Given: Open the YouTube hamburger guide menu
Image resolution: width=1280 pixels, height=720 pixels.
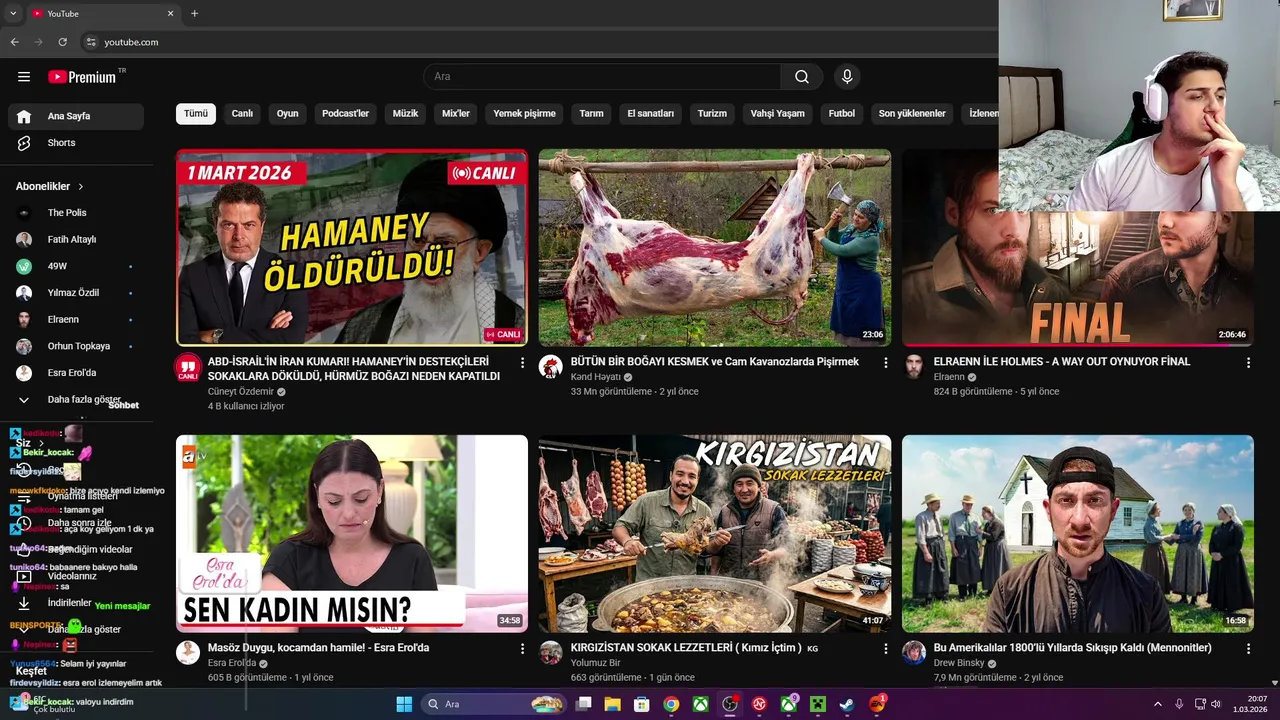Looking at the screenshot, I should [x=24, y=77].
